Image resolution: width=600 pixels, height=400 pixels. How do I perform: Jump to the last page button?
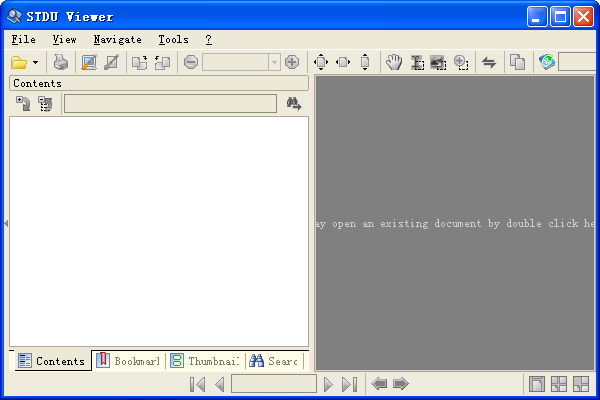pos(349,384)
